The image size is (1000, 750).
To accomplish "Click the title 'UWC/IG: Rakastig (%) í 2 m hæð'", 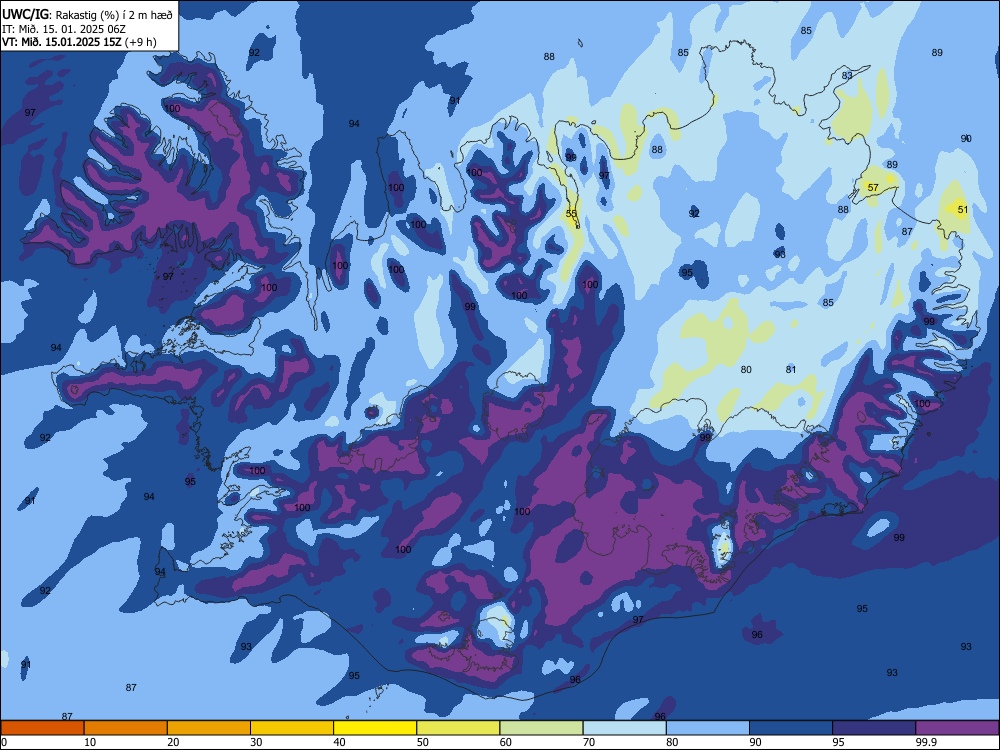I will [87, 15].
